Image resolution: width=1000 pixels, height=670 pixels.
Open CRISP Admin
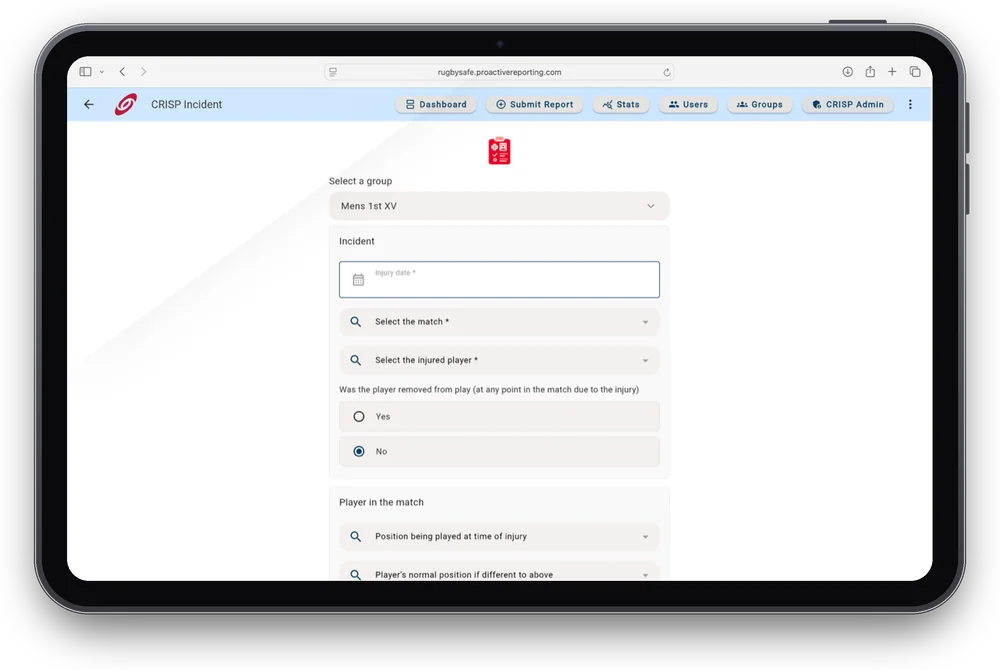[x=848, y=105]
